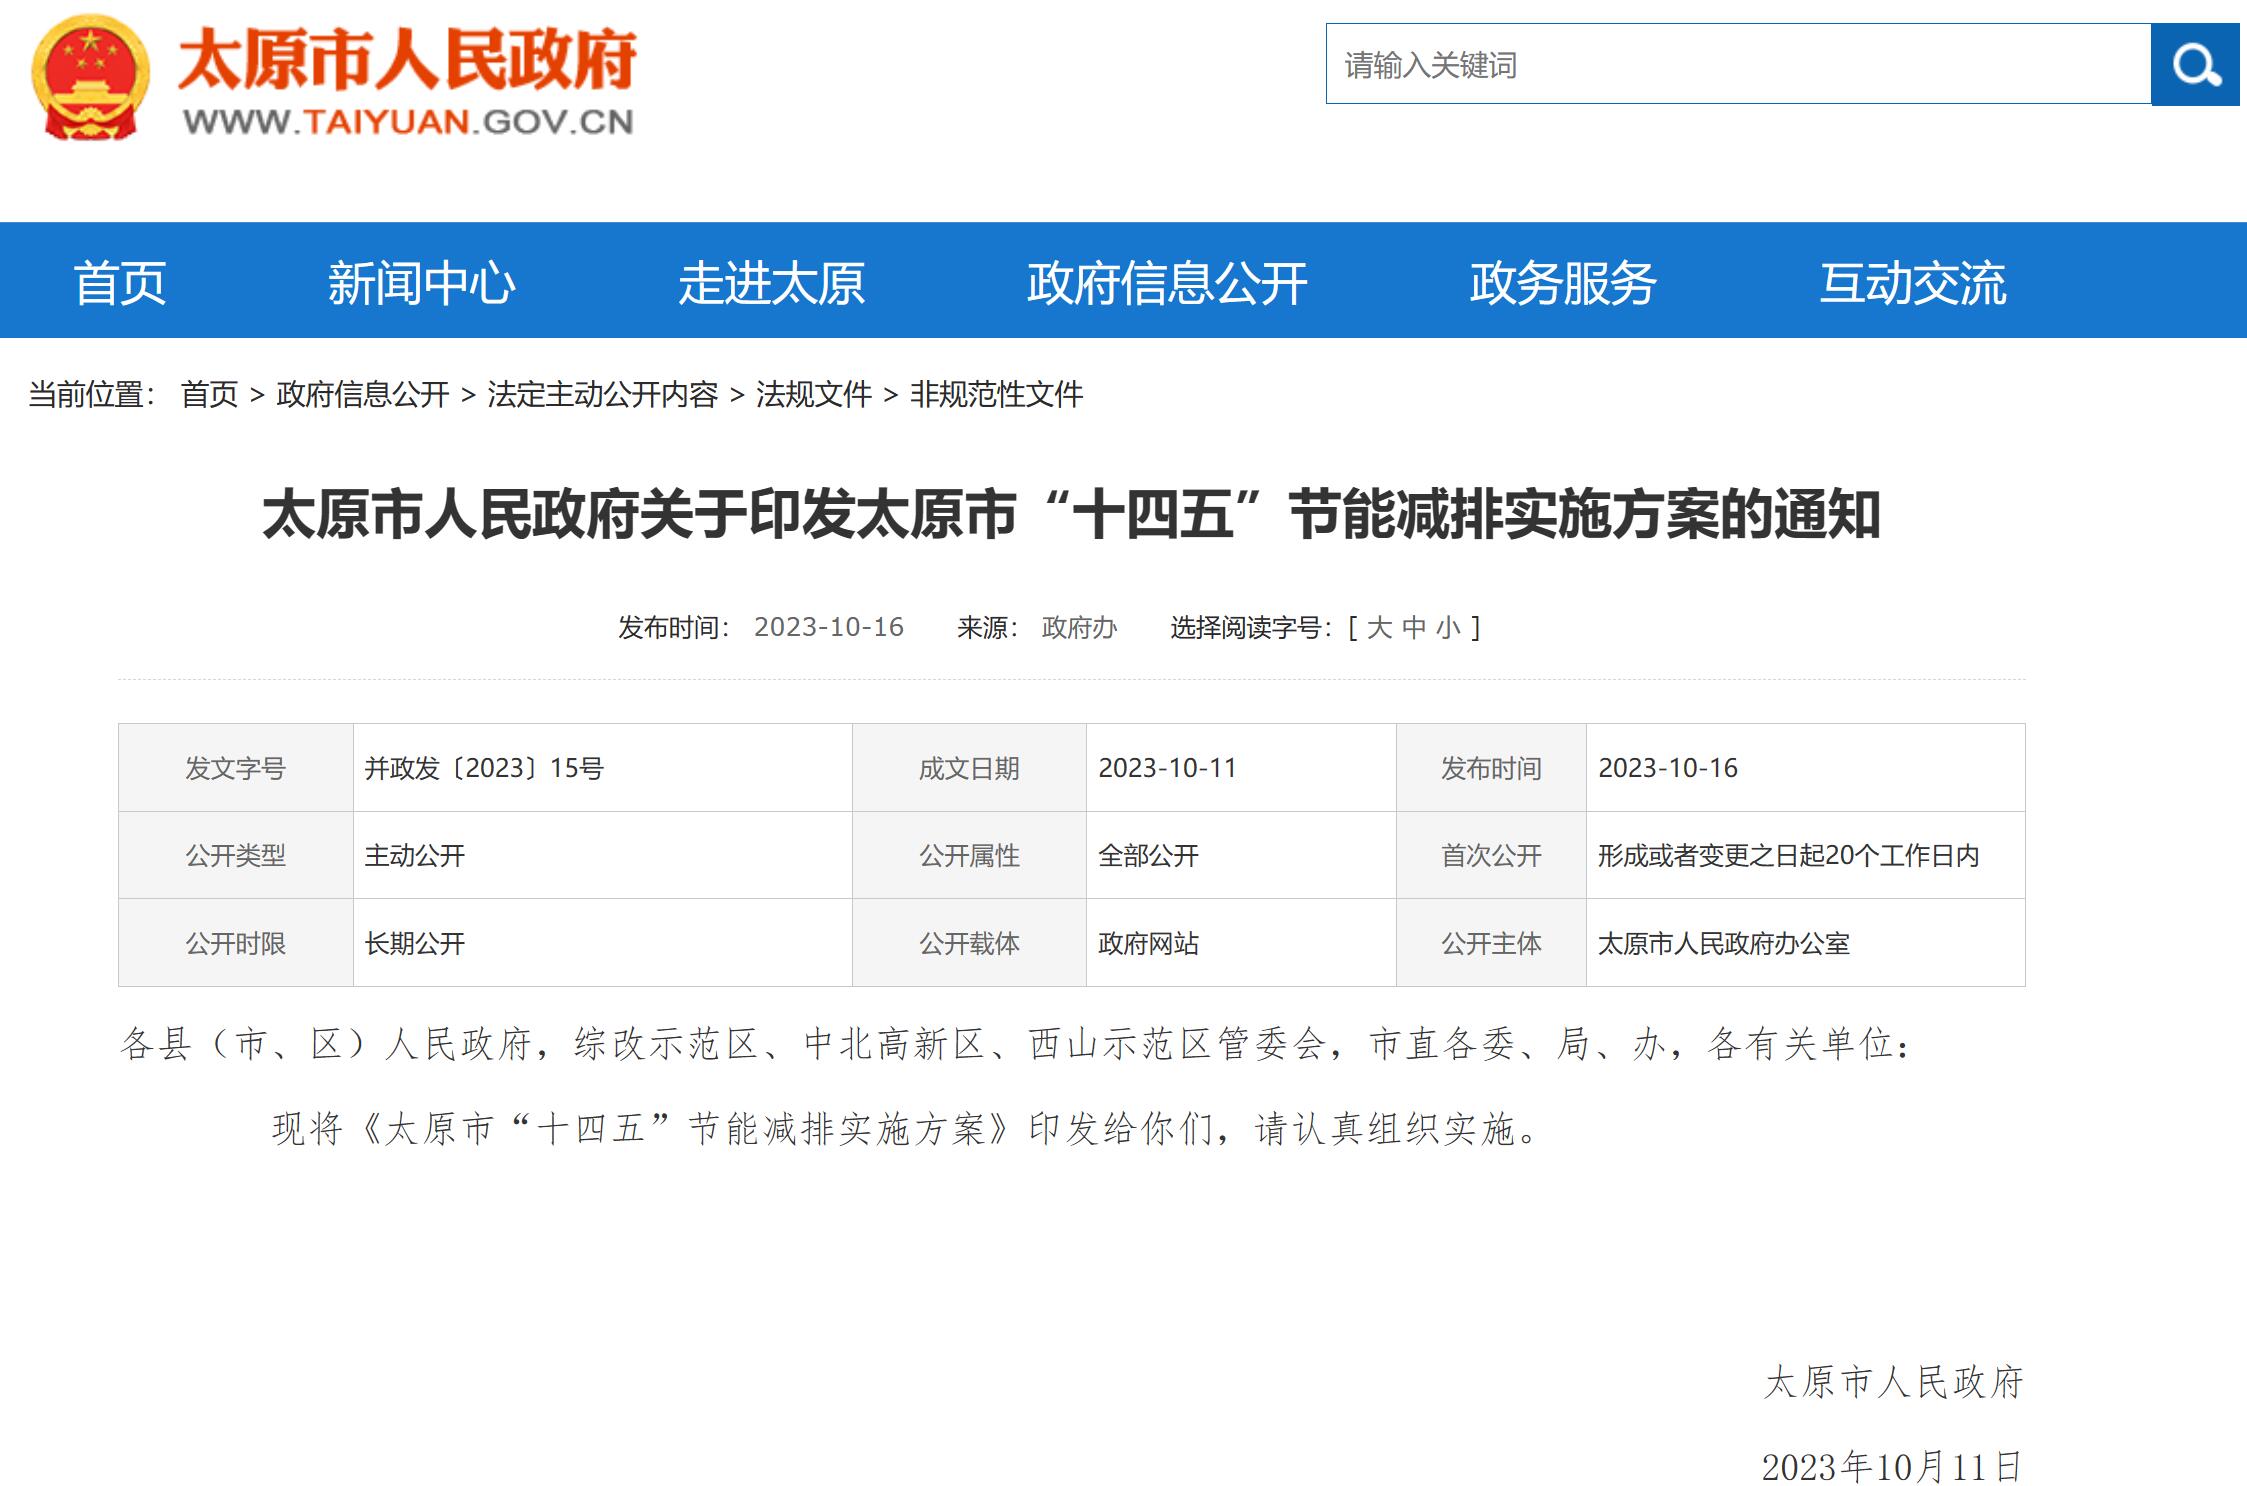Click the 公开主体 label cell
Image resolution: width=2247 pixels, height=1486 pixels.
point(1491,943)
